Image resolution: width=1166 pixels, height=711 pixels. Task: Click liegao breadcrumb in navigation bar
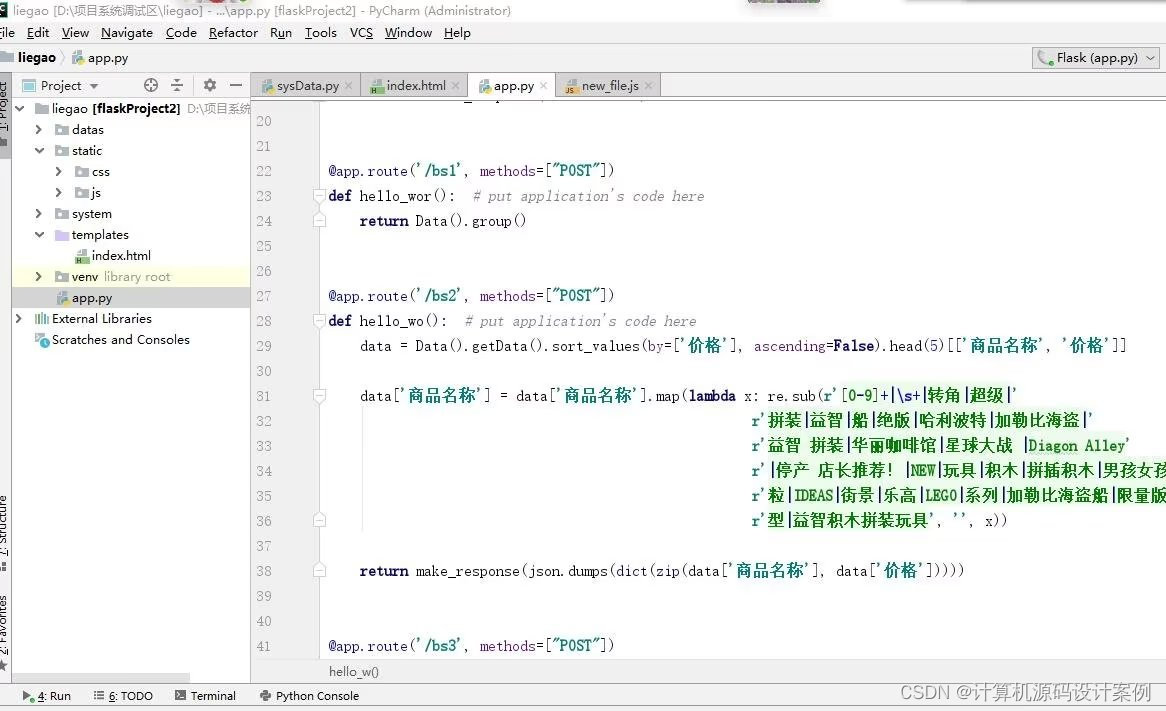coord(36,58)
